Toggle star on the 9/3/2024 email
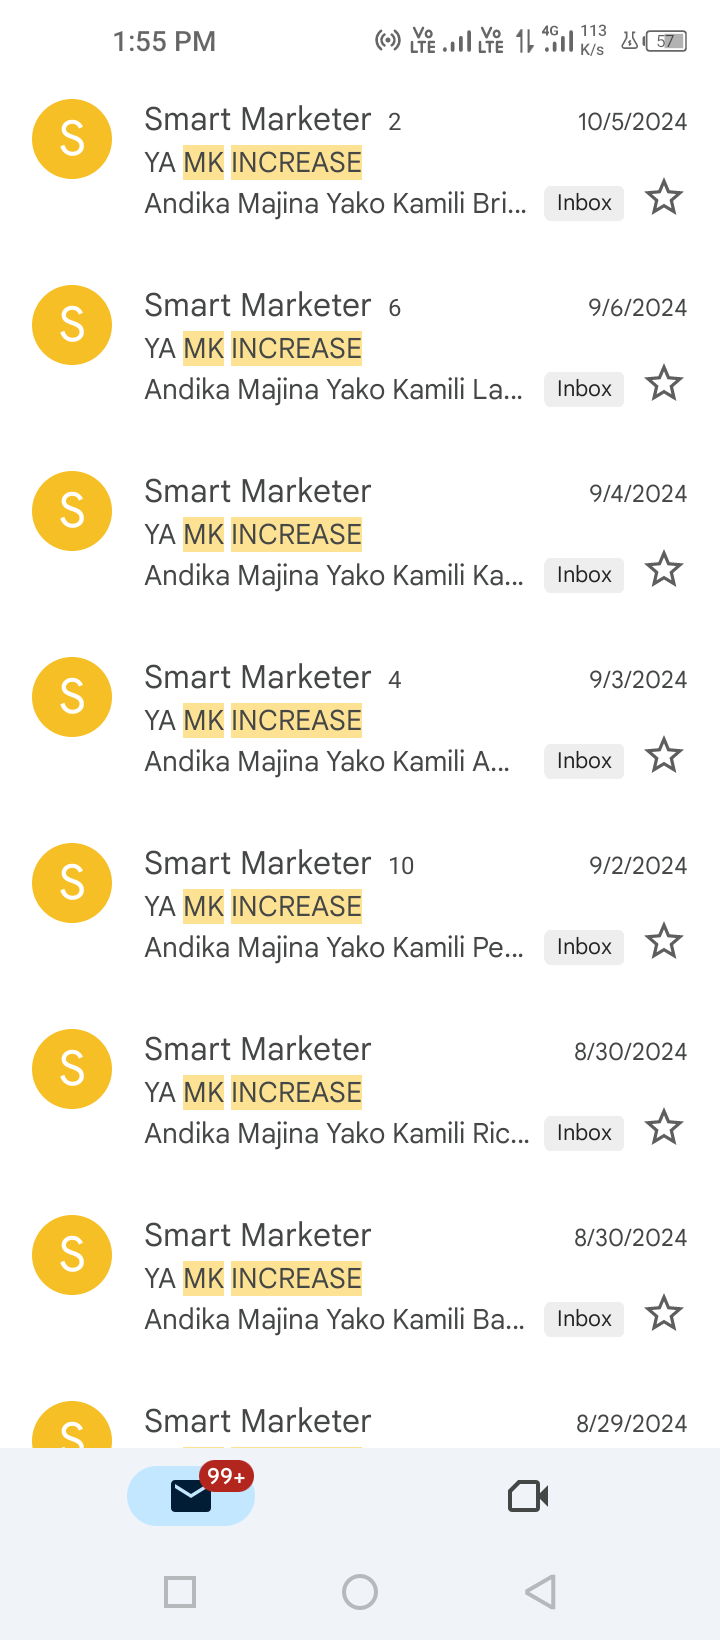This screenshot has height=1640, width=720. pyautogui.click(x=664, y=756)
